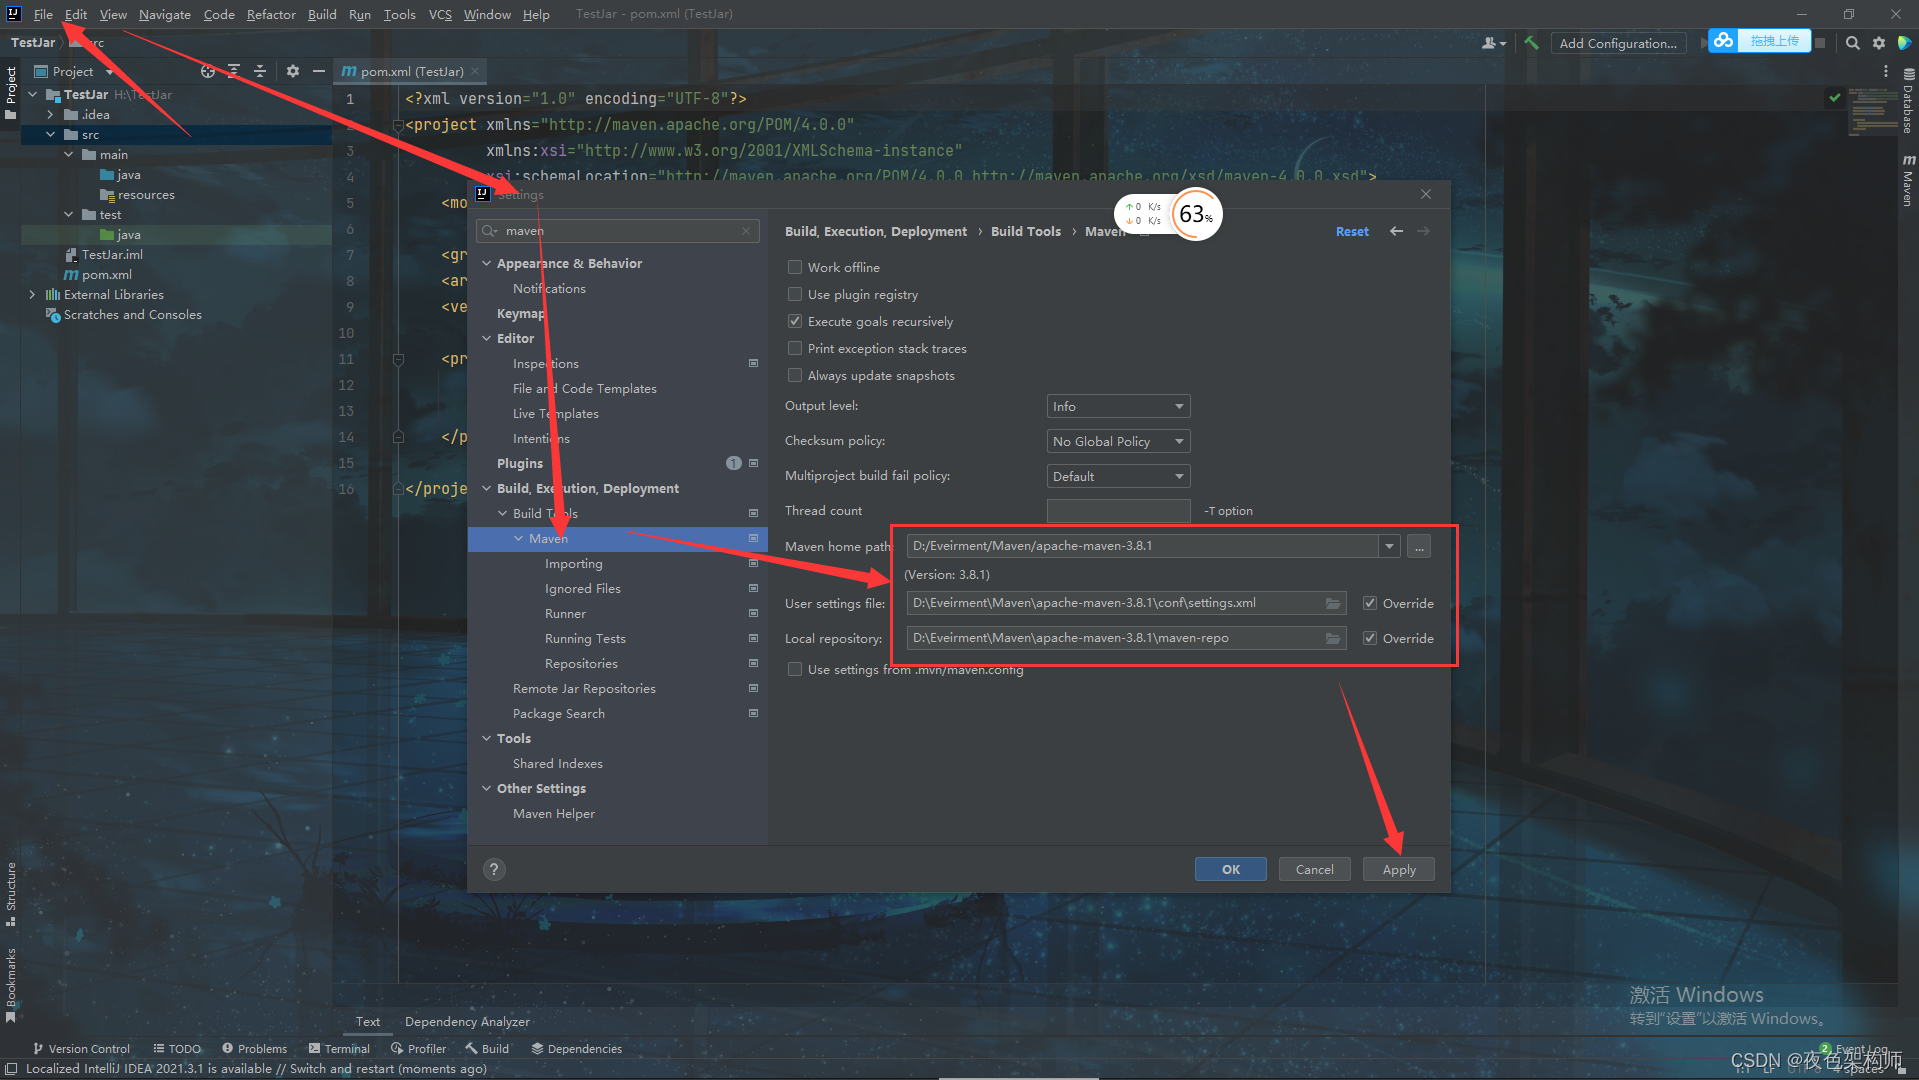Open Version Control tool window

tap(81, 1048)
